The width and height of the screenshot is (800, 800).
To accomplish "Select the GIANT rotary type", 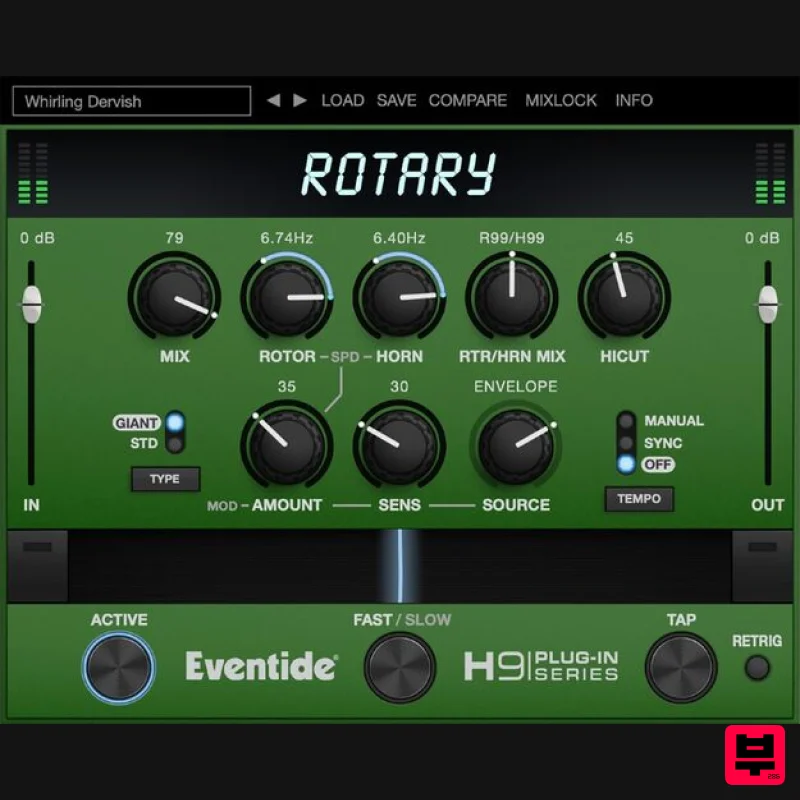I will tap(135, 422).
